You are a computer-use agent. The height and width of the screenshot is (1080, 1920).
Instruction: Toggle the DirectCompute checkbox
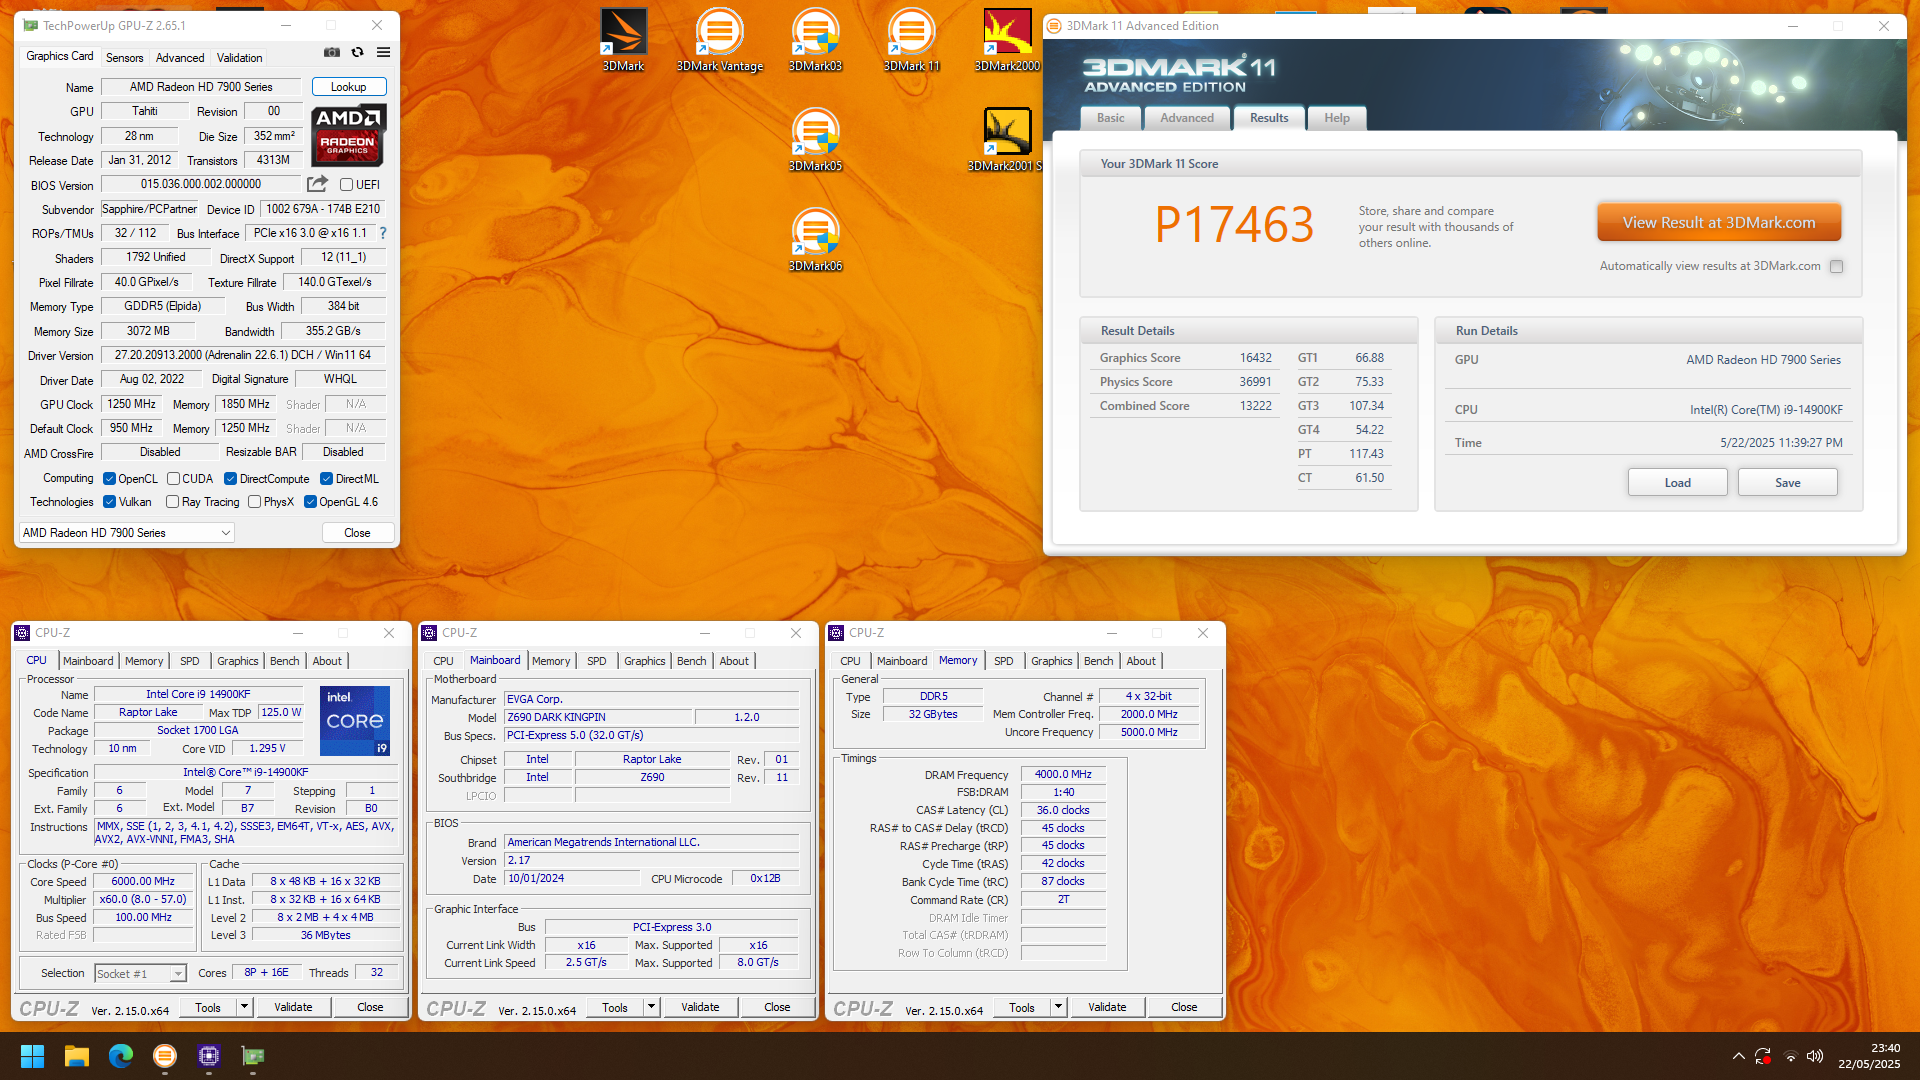point(230,479)
